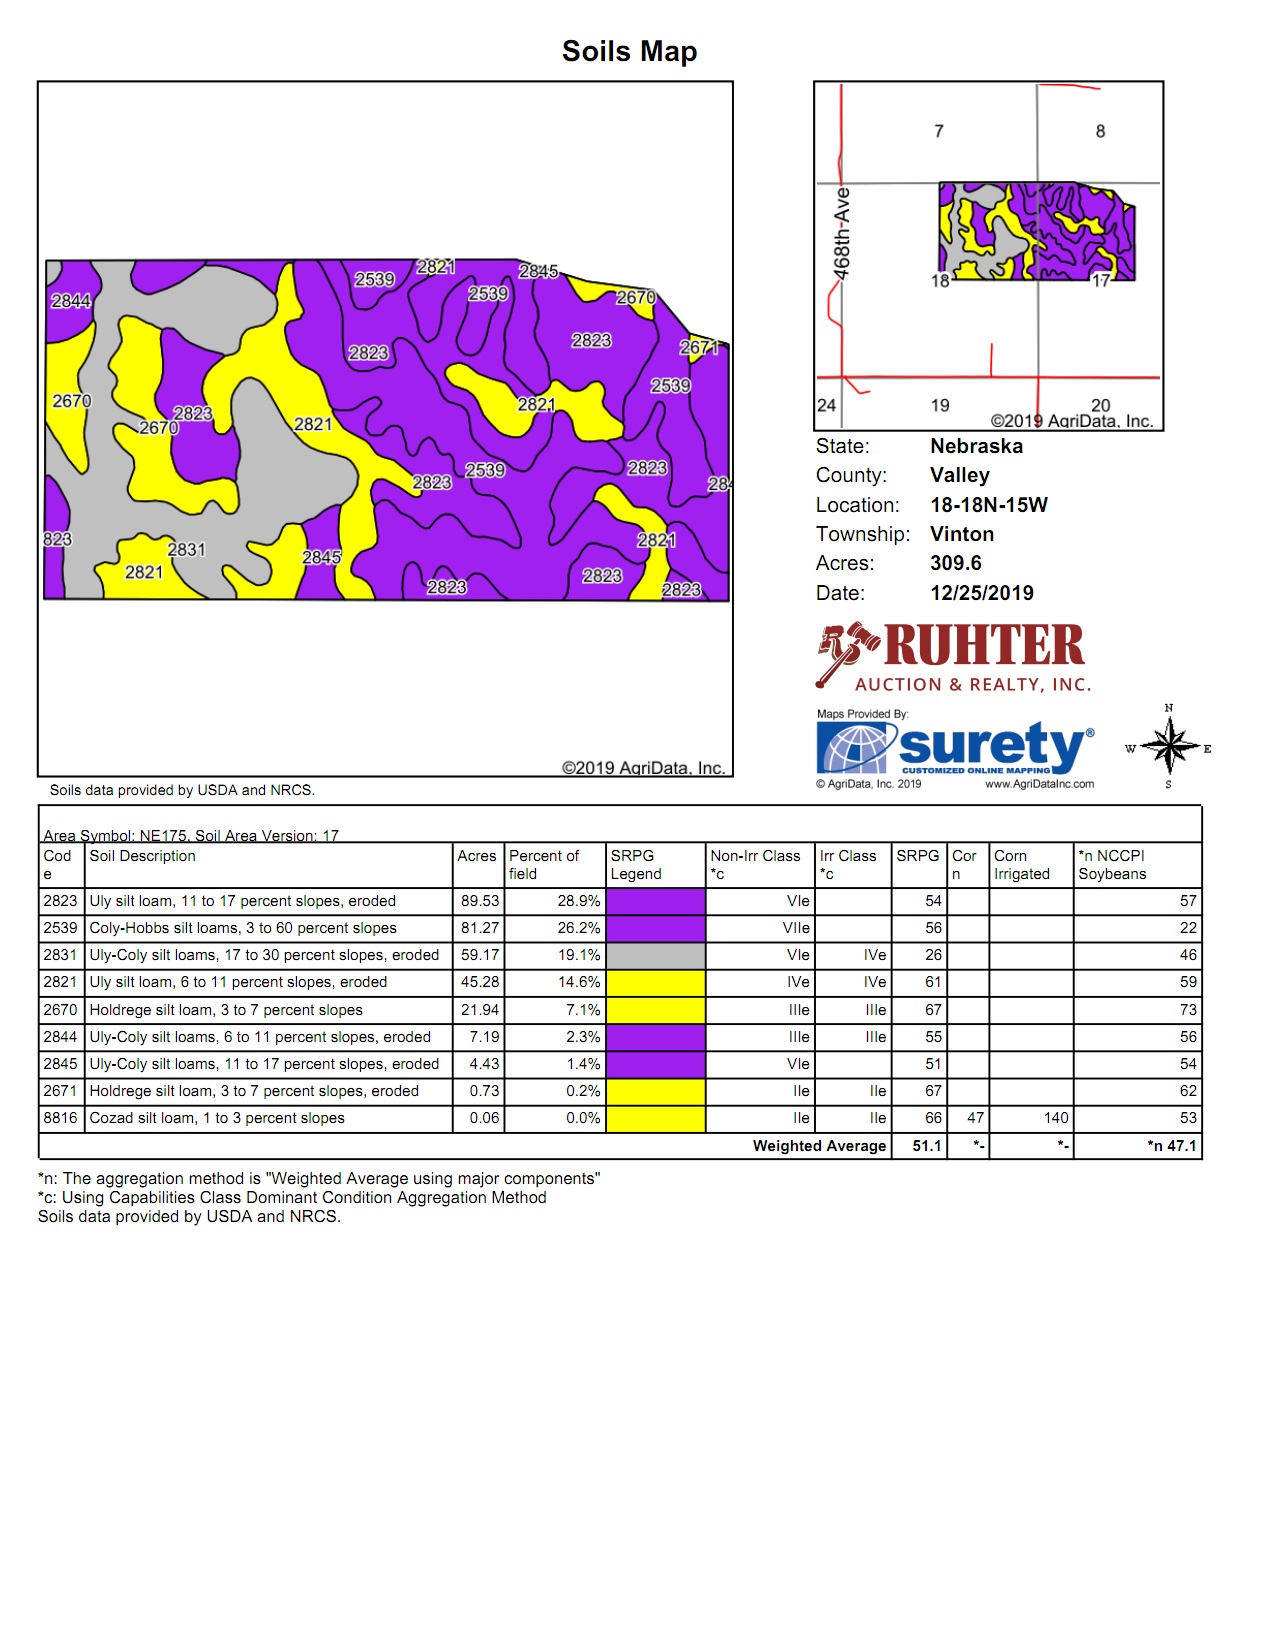Click the locator map thumbnail parcel
This screenshot has width=1275, height=1650.
tap(1037, 231)
